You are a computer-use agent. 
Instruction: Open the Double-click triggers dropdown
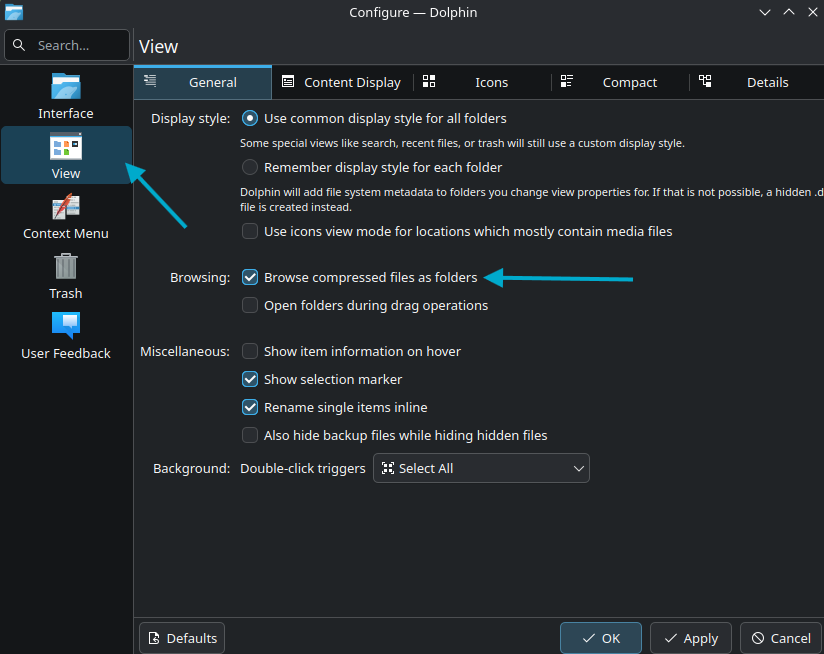(481, 468)
